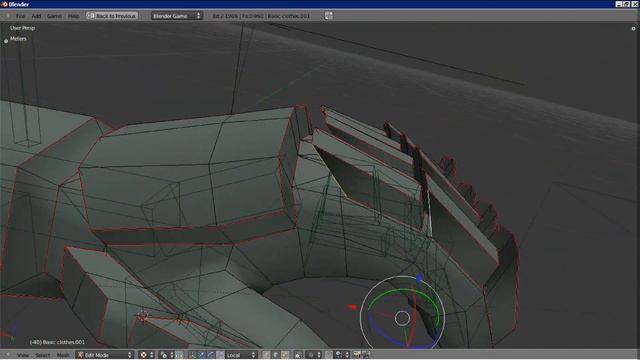Image resolution: width=640 pixels, height=360 pixels.
Task: Select the translate manipulator arrow icon
Action: (202, 355)
